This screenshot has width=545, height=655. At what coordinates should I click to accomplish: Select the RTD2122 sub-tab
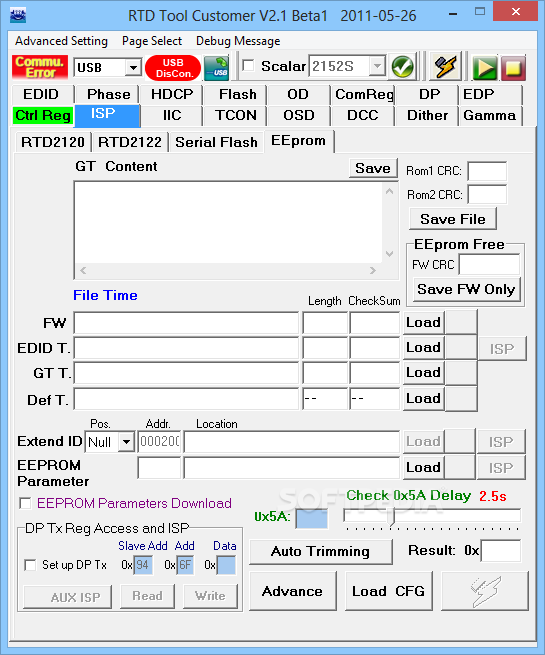[130, 142]
